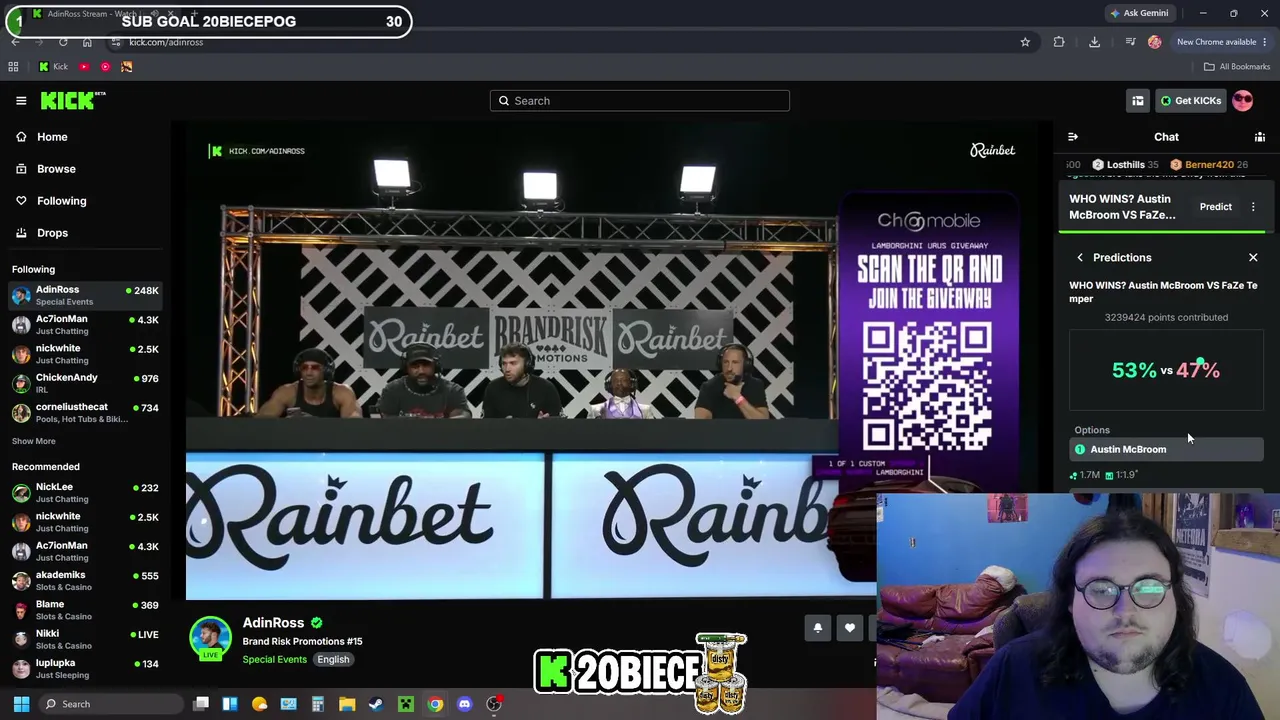Open NickLee in the Recommended list
Viewport: 1280px width, 720px height.
click(85, 493)
